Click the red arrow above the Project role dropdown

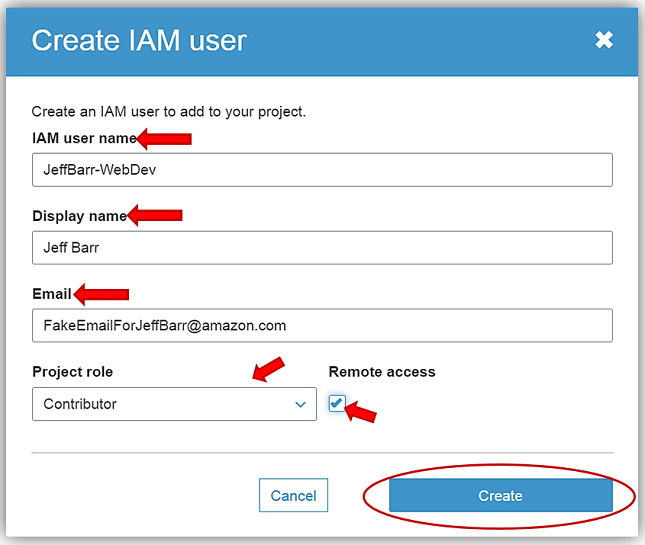click(x=268, y=369)
